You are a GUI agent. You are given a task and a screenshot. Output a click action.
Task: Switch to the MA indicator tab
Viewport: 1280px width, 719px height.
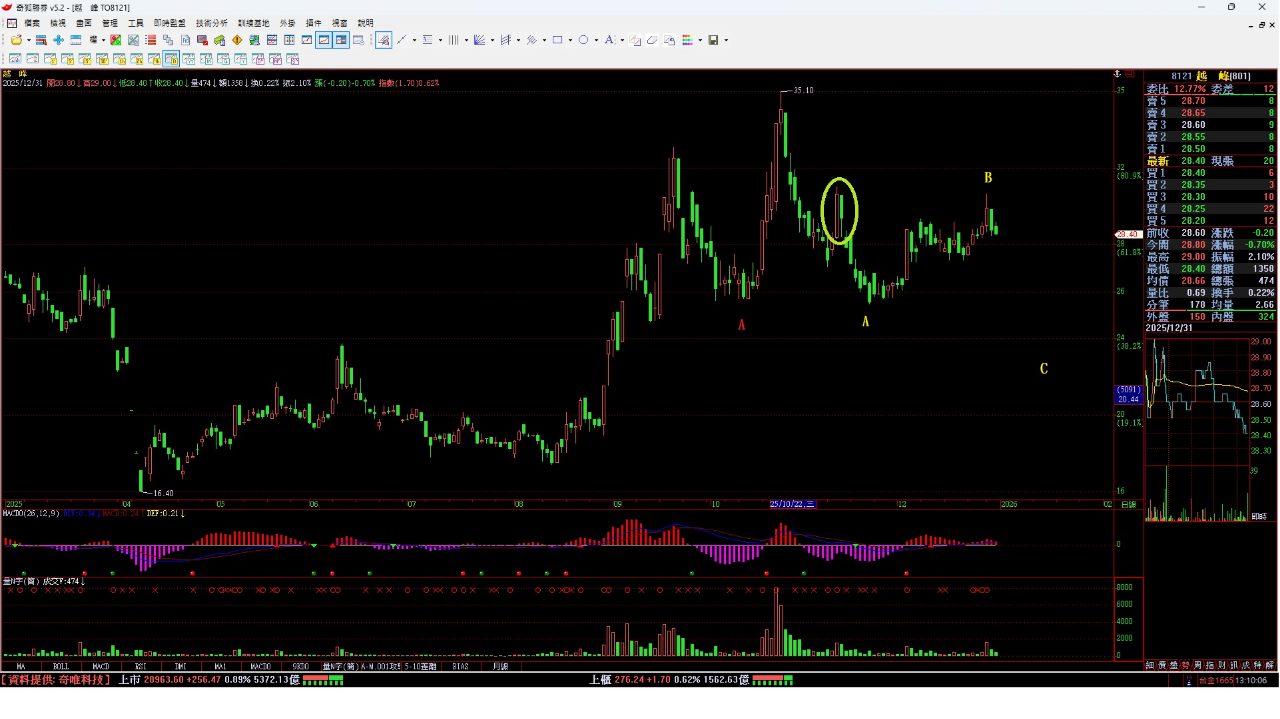click(21, 665)
